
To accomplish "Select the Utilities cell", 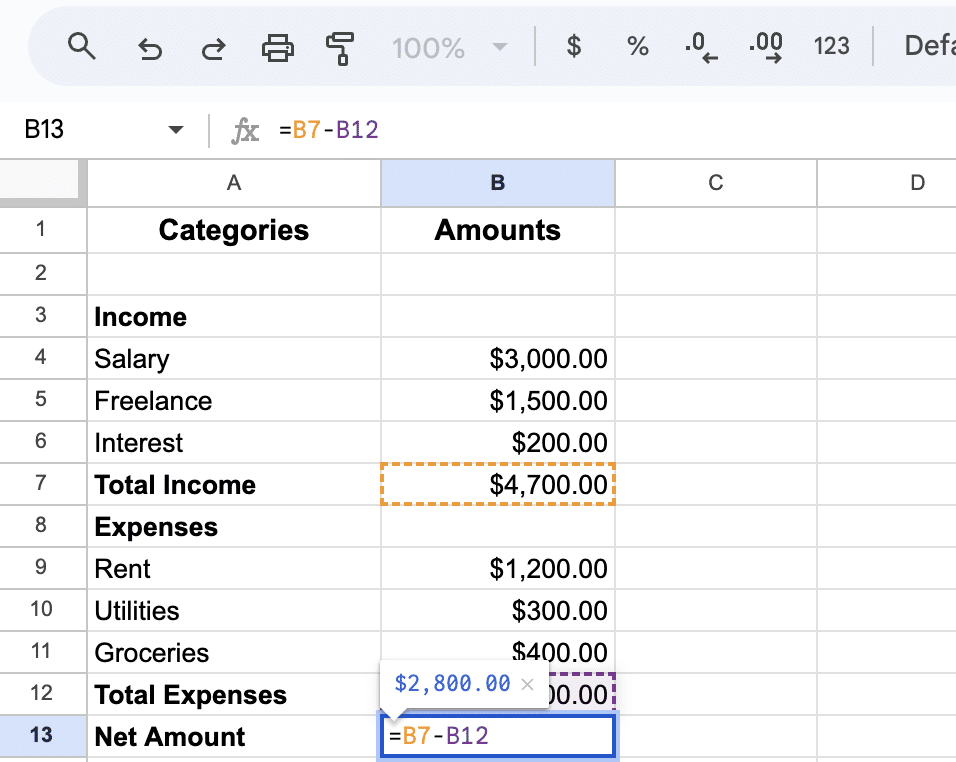I will point(234,610).
